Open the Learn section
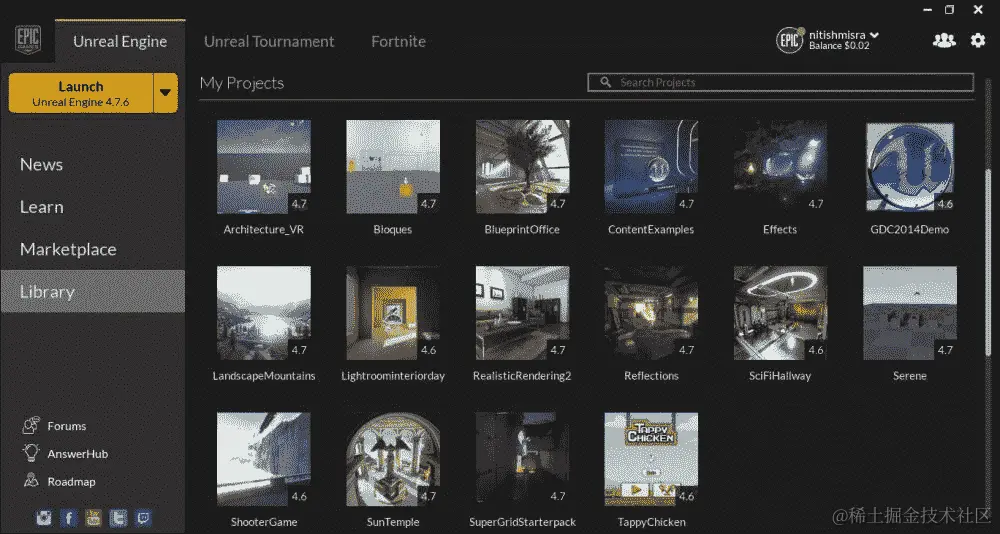The height and width of the screenshot is (534, 1000). pos(41,207)
